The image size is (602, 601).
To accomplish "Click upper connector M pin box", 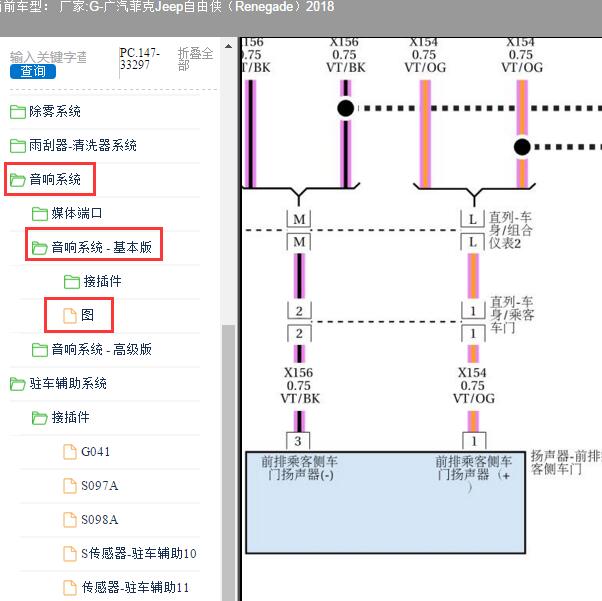I will click(x=299, y=219).
